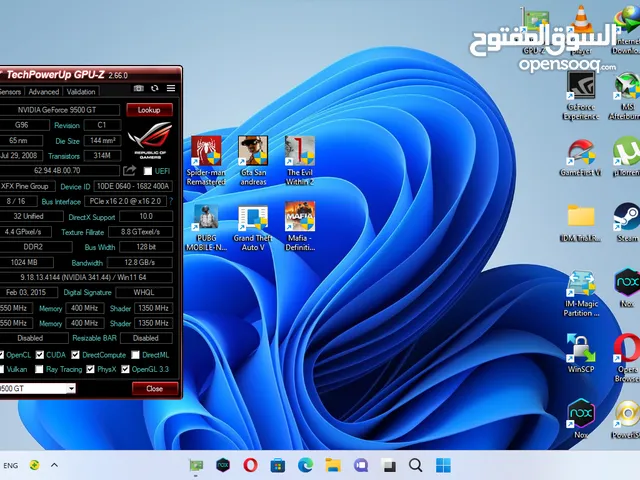640x480 pixels.
Task: Click the Texture Fillrate 8.8 GTexel/s value
Action: pos(140,232)
